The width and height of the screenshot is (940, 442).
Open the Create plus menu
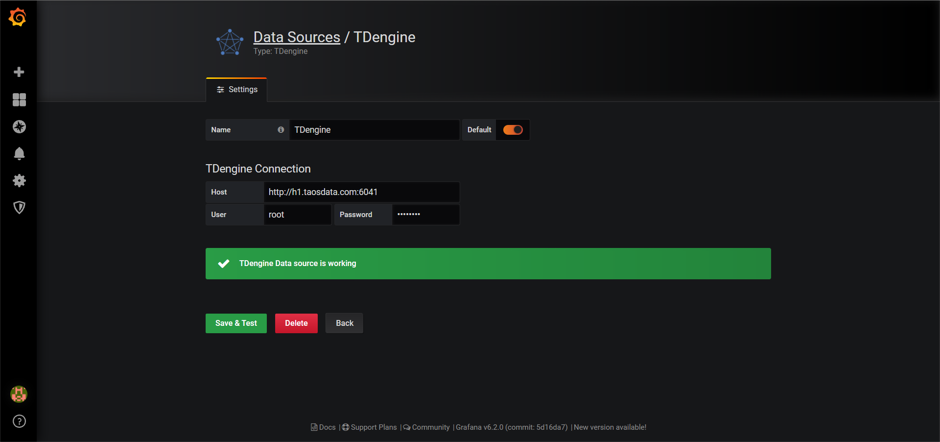[19, 72]
